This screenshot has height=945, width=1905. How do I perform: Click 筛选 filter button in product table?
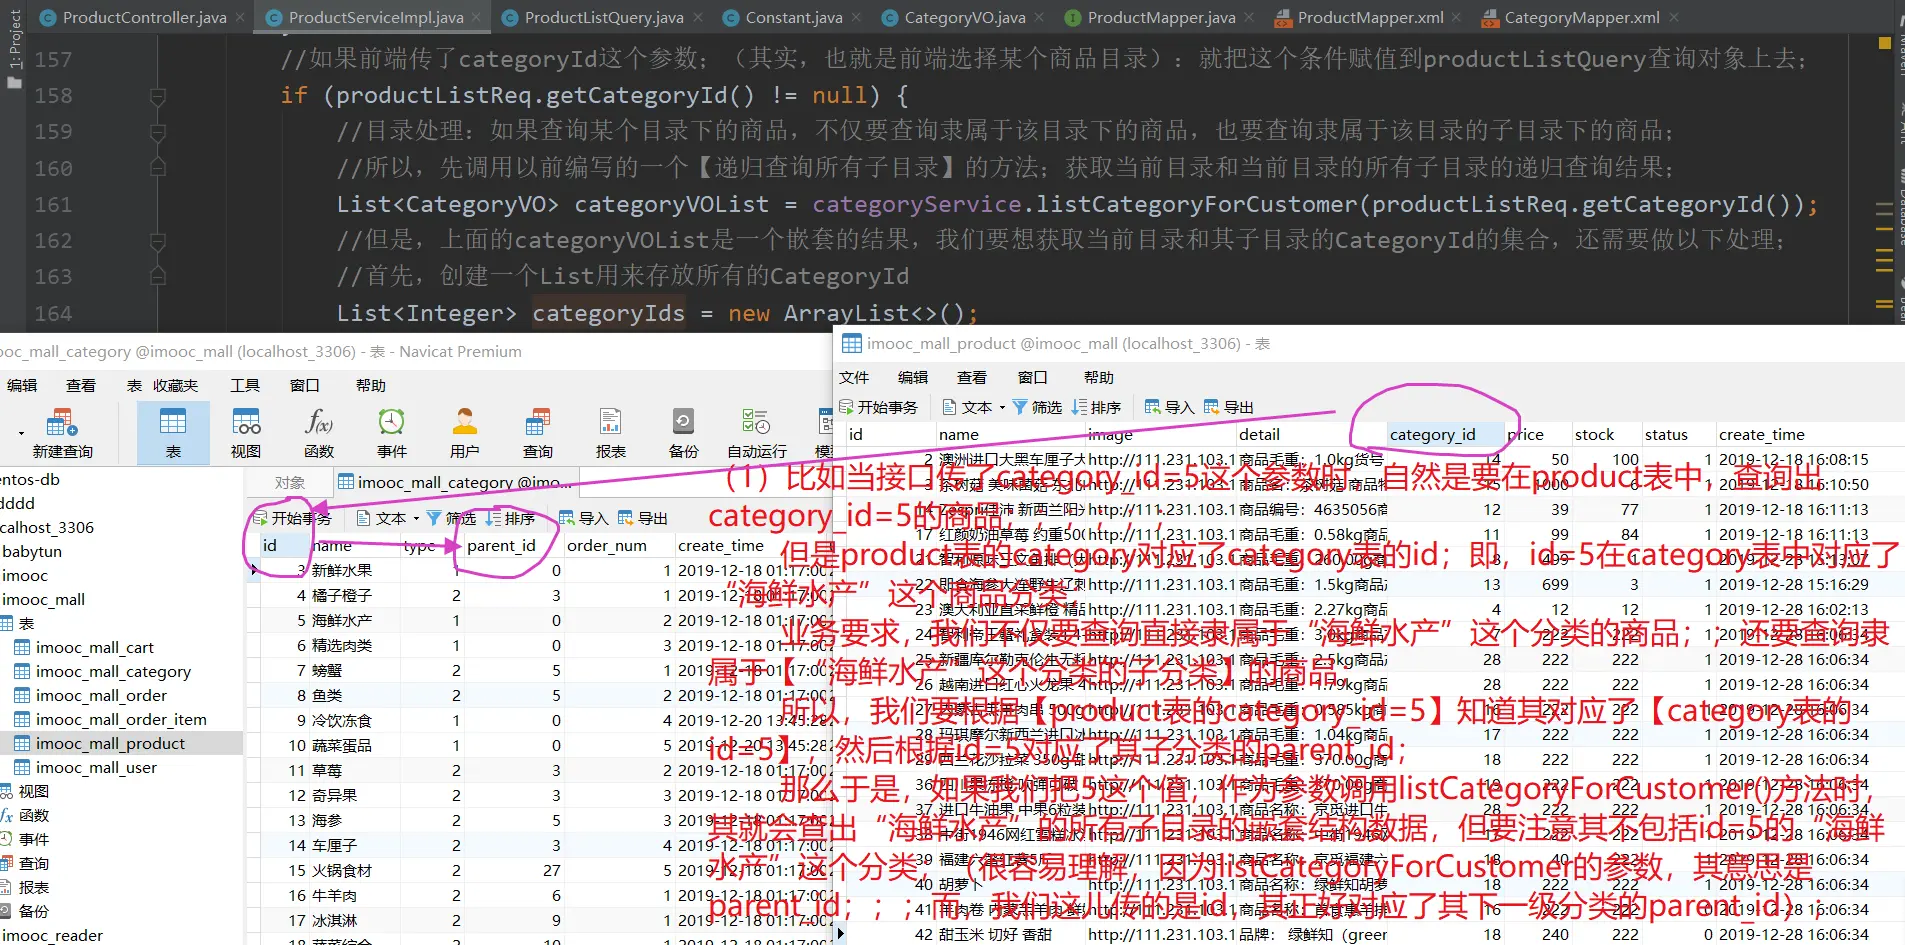click(x=1037, y=408)
